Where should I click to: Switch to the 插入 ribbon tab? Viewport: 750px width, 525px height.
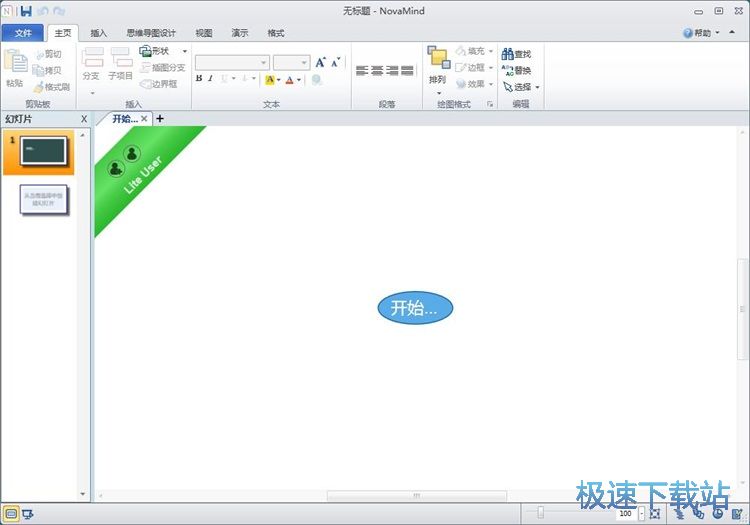[99, 33]
